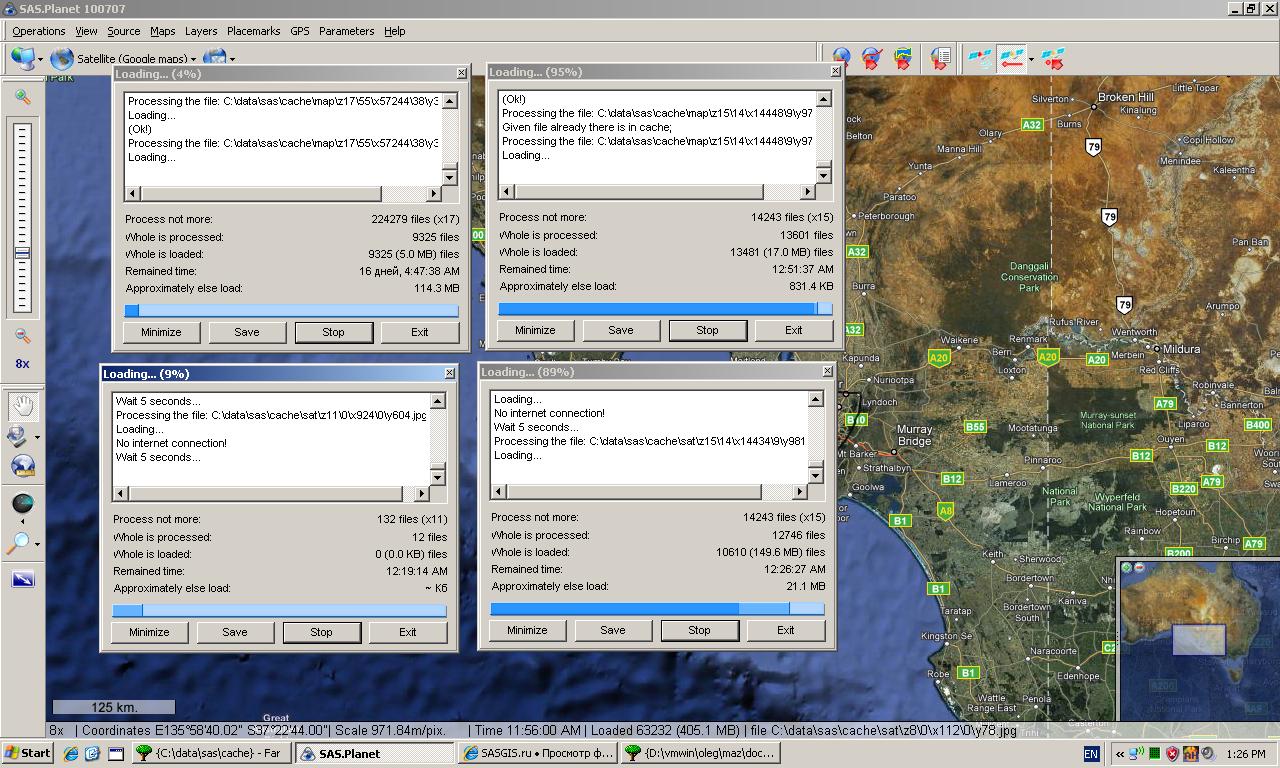Click the placemarks list manager icon

click(940, 59)
